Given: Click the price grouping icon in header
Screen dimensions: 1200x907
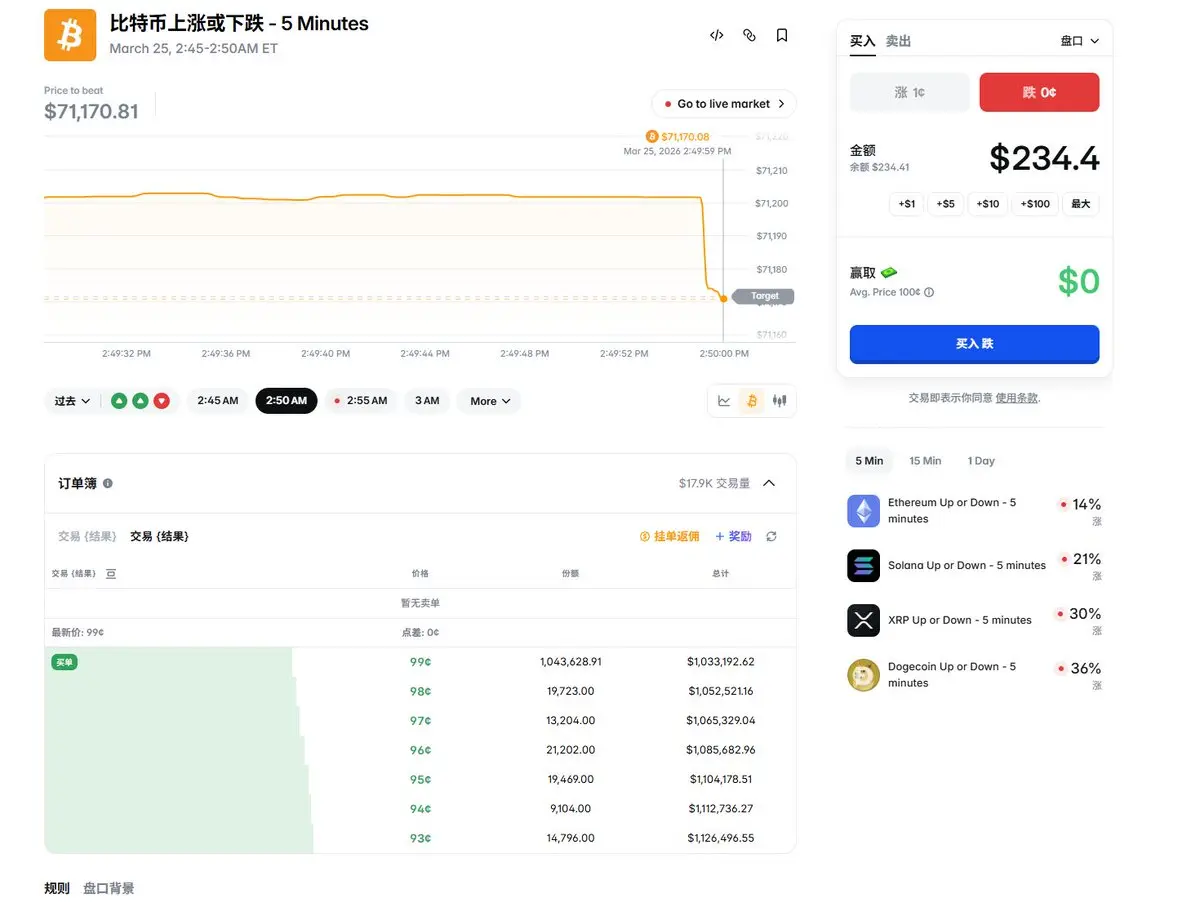Looking at the screenshot, I should click(111, 574).
